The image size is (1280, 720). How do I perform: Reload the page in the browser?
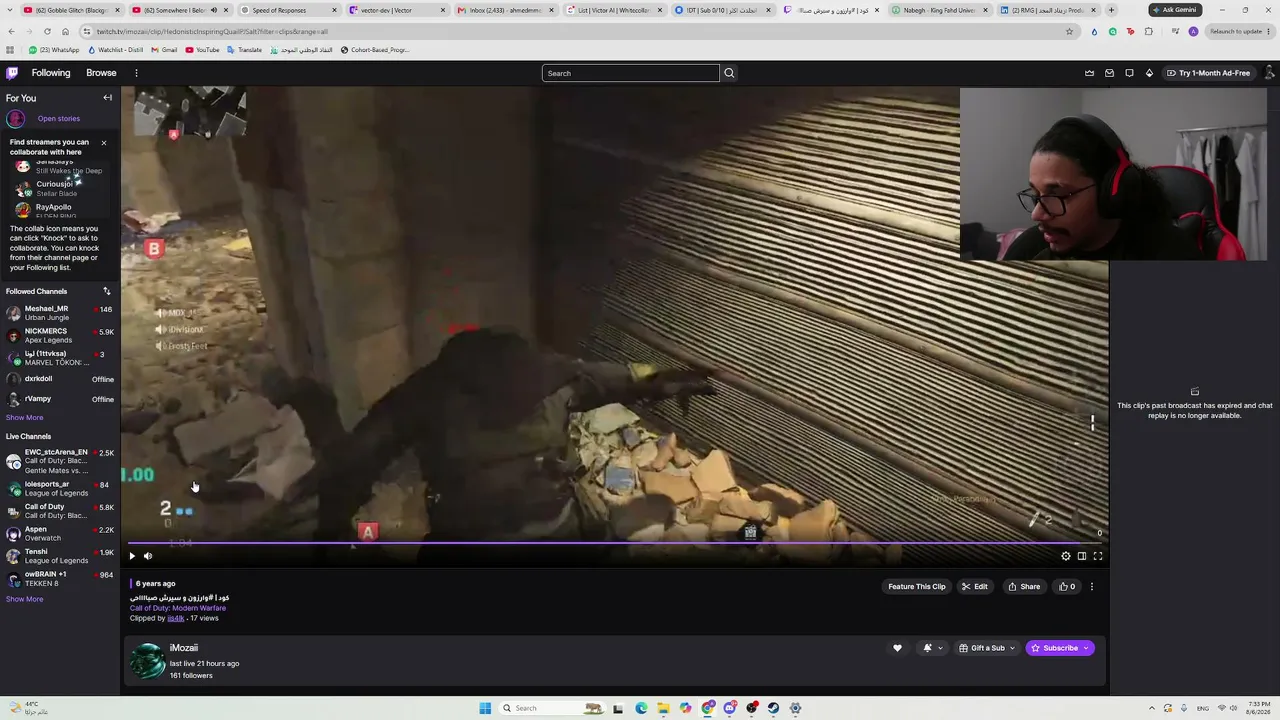(x=47, y=31)
